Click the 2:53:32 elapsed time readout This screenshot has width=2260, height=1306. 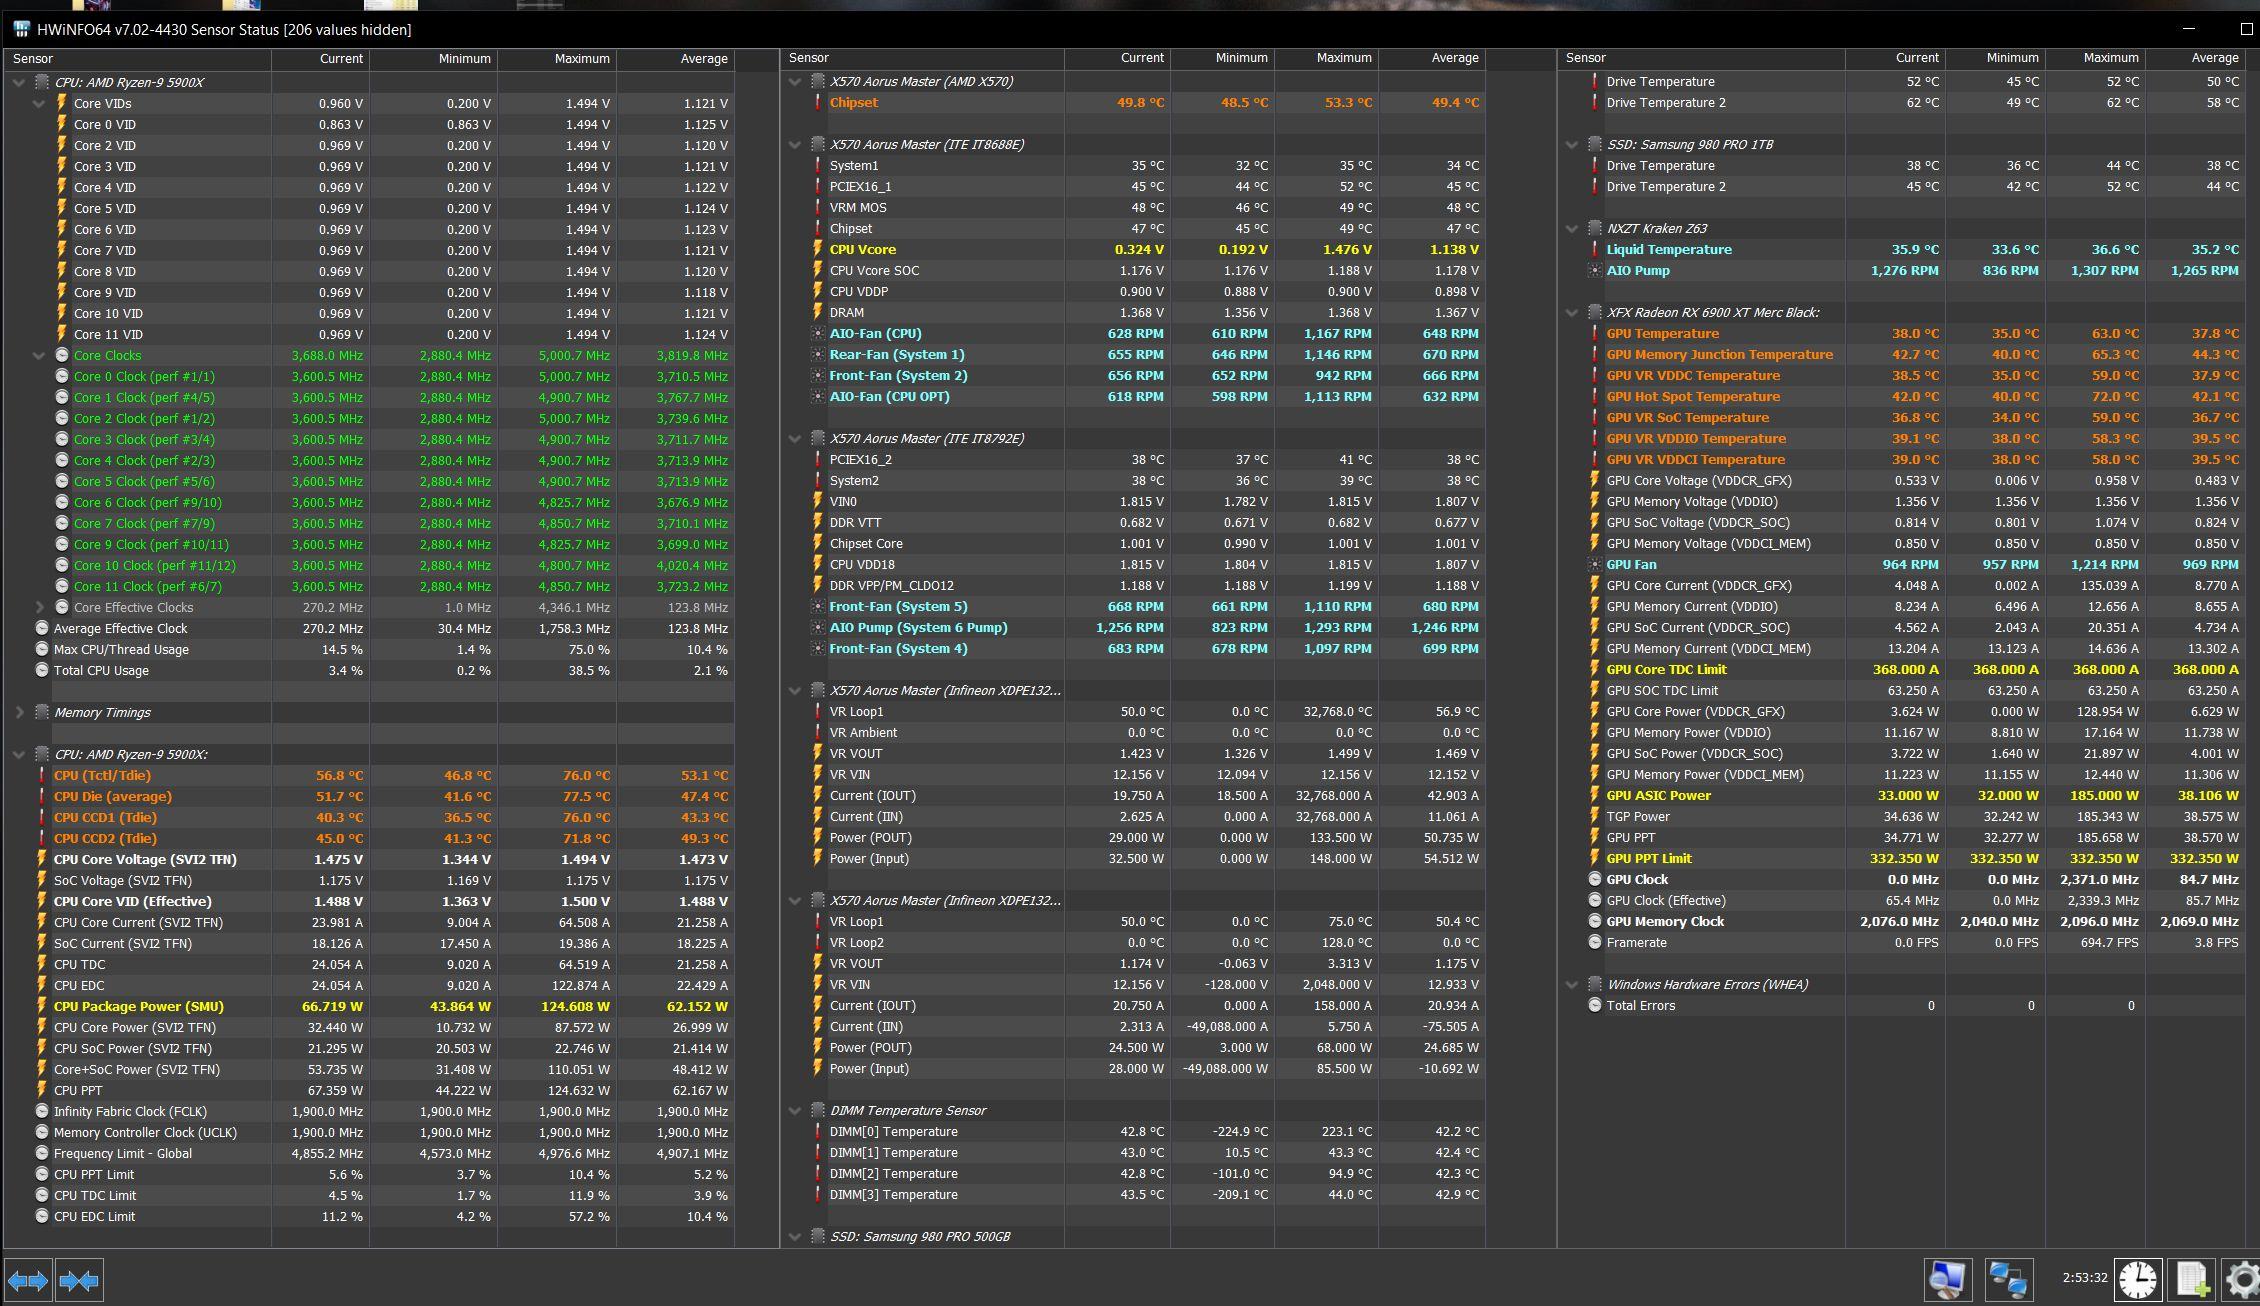click(x=2084, y=1277)
